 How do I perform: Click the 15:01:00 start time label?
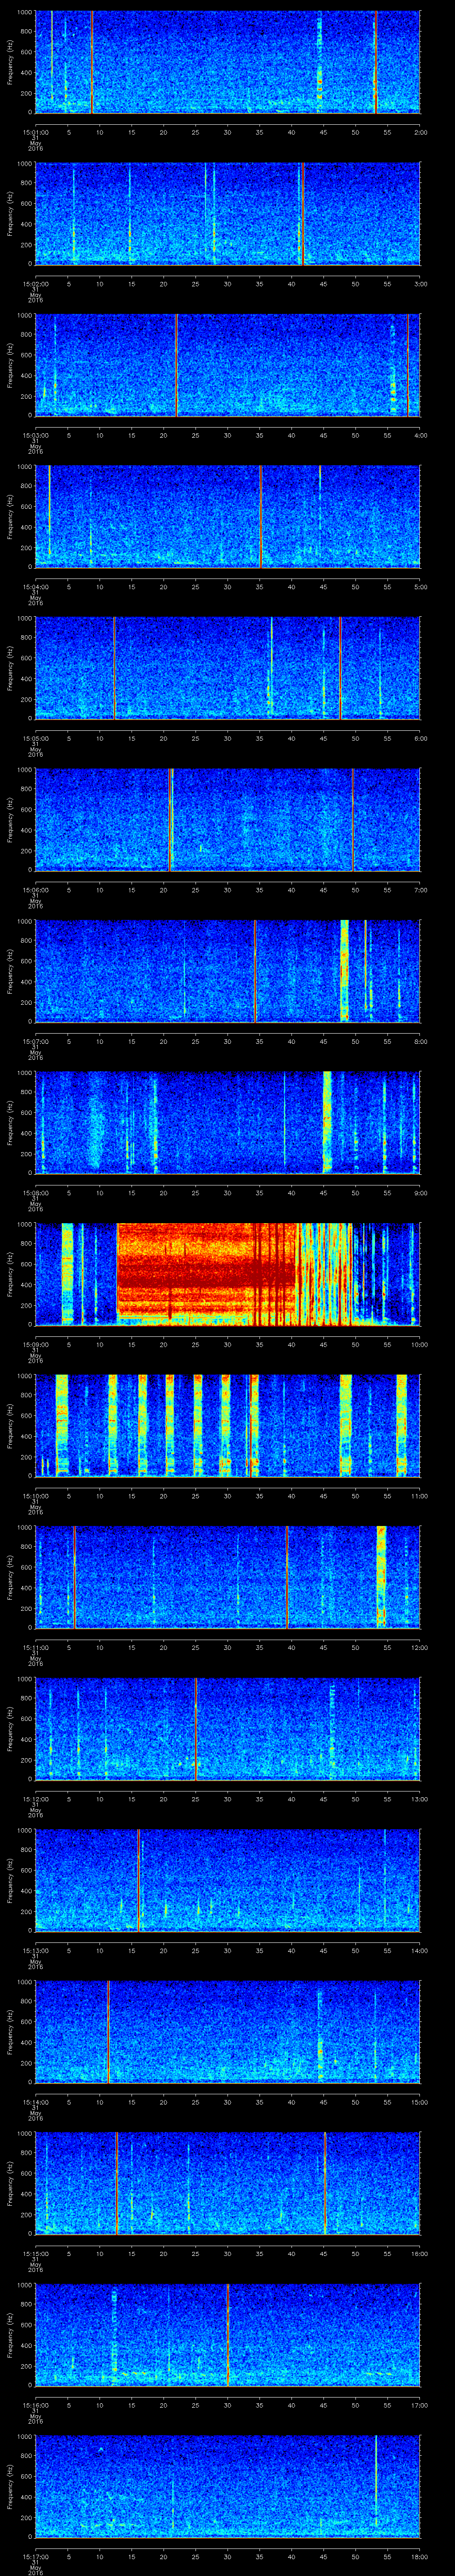tap(36, 131)
